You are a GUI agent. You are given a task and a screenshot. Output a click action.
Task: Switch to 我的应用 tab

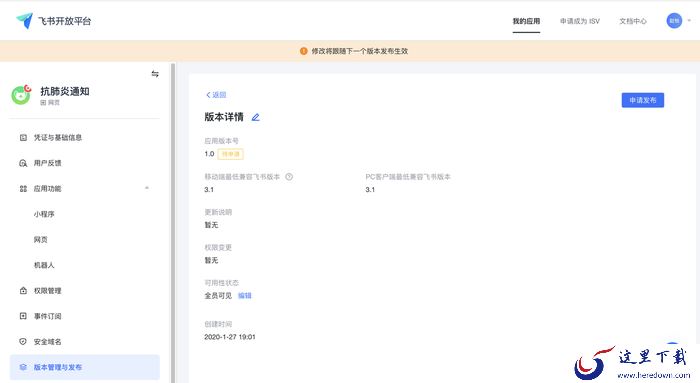pyautogui.click(x=526, y=21)
